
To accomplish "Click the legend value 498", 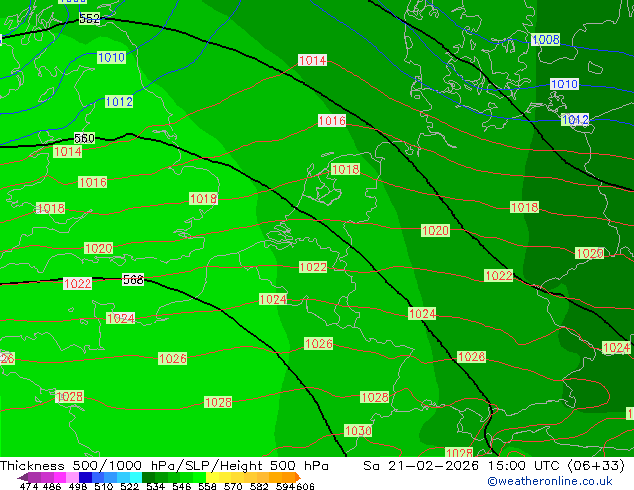I will (x=78, y=486).
